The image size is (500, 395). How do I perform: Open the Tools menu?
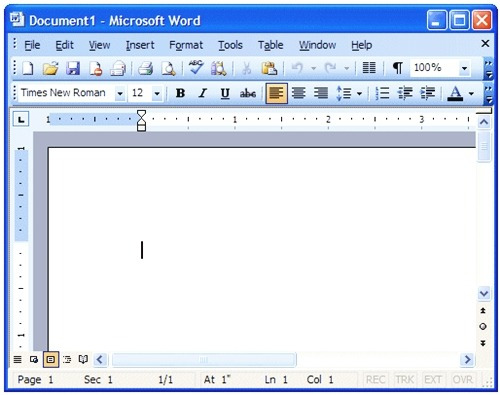point(230,45)
